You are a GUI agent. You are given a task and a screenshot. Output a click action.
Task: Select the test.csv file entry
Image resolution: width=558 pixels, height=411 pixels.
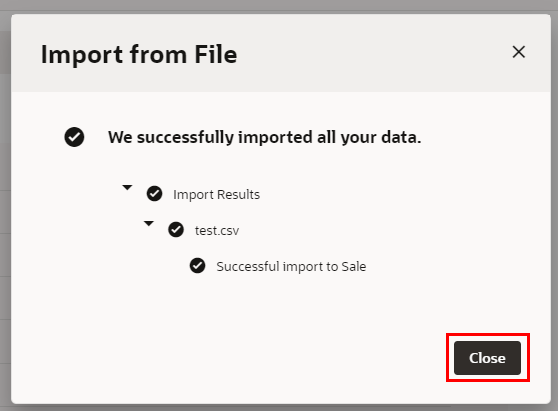pos(217,231)
